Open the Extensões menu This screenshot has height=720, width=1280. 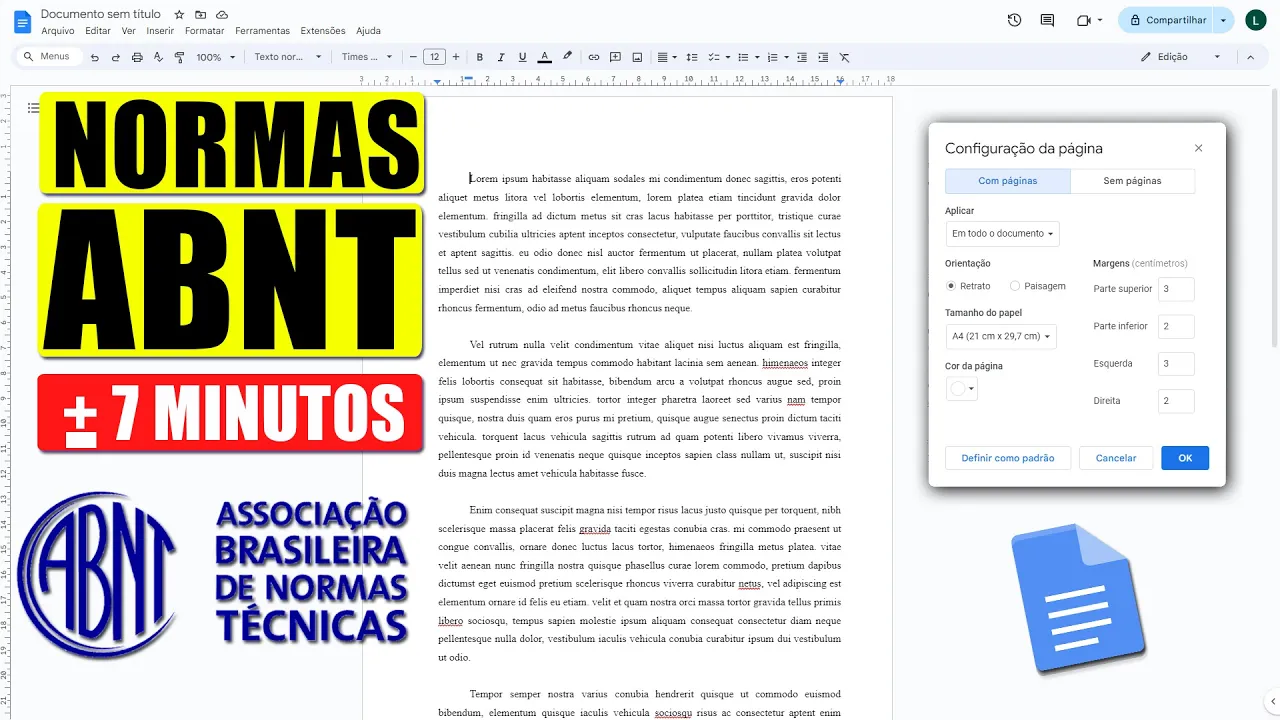point(323,31)
